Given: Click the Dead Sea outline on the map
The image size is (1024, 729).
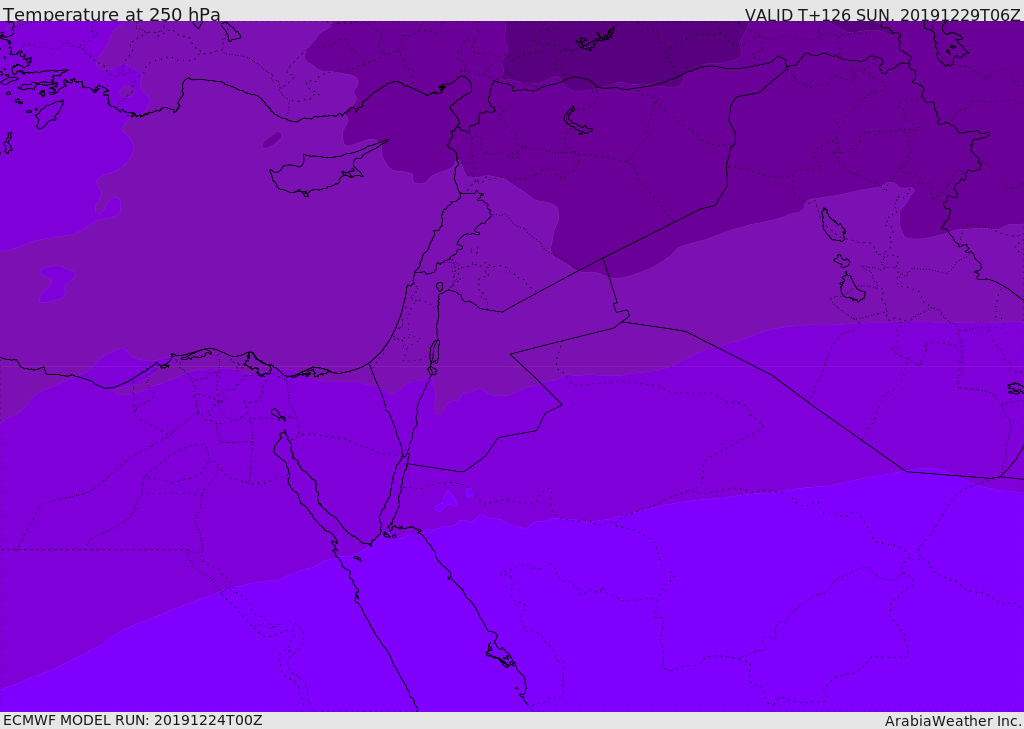Looking at the screenshot, I should (434, 356).
